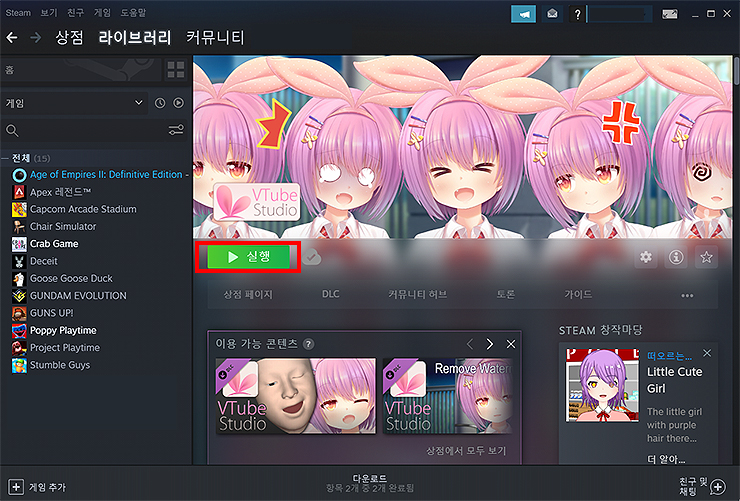
Task: Collapse the 전체 category
Action: point(5,158)
